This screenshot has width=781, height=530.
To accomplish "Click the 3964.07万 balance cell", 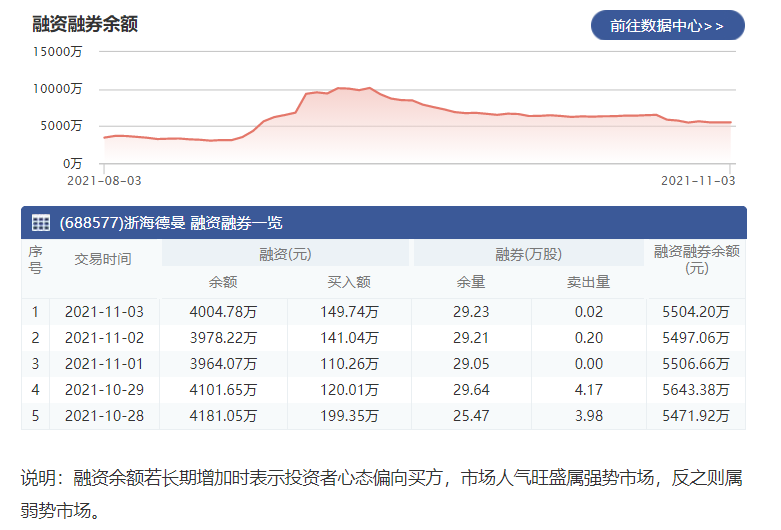I will click(x=223, y=364).
